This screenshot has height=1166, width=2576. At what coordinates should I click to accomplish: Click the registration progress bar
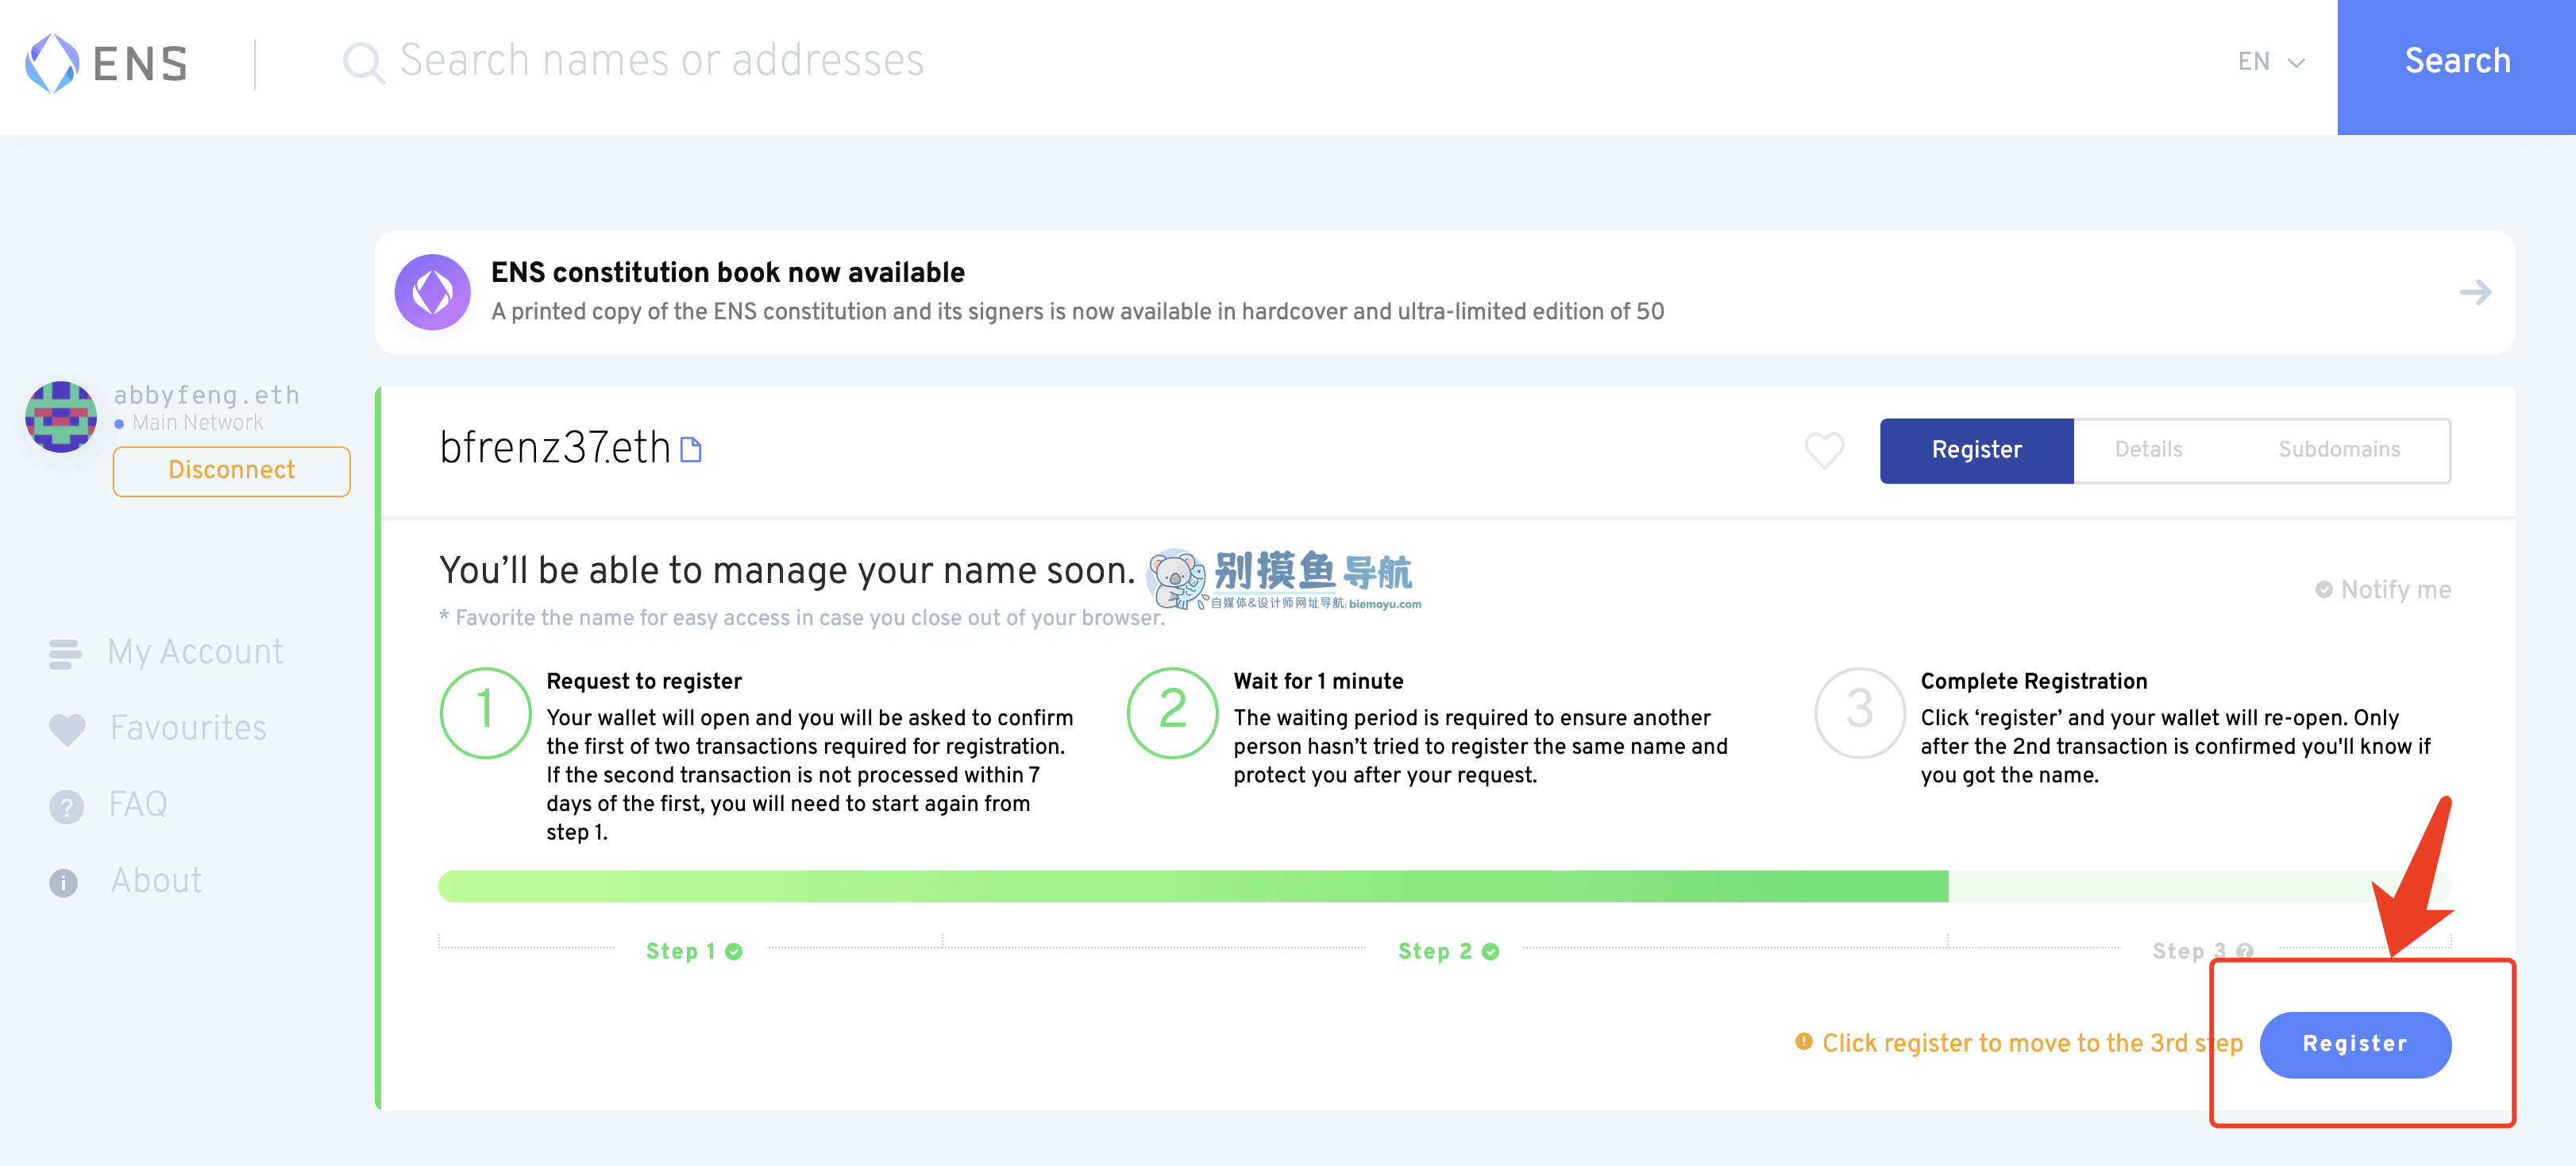(1444, 886)
